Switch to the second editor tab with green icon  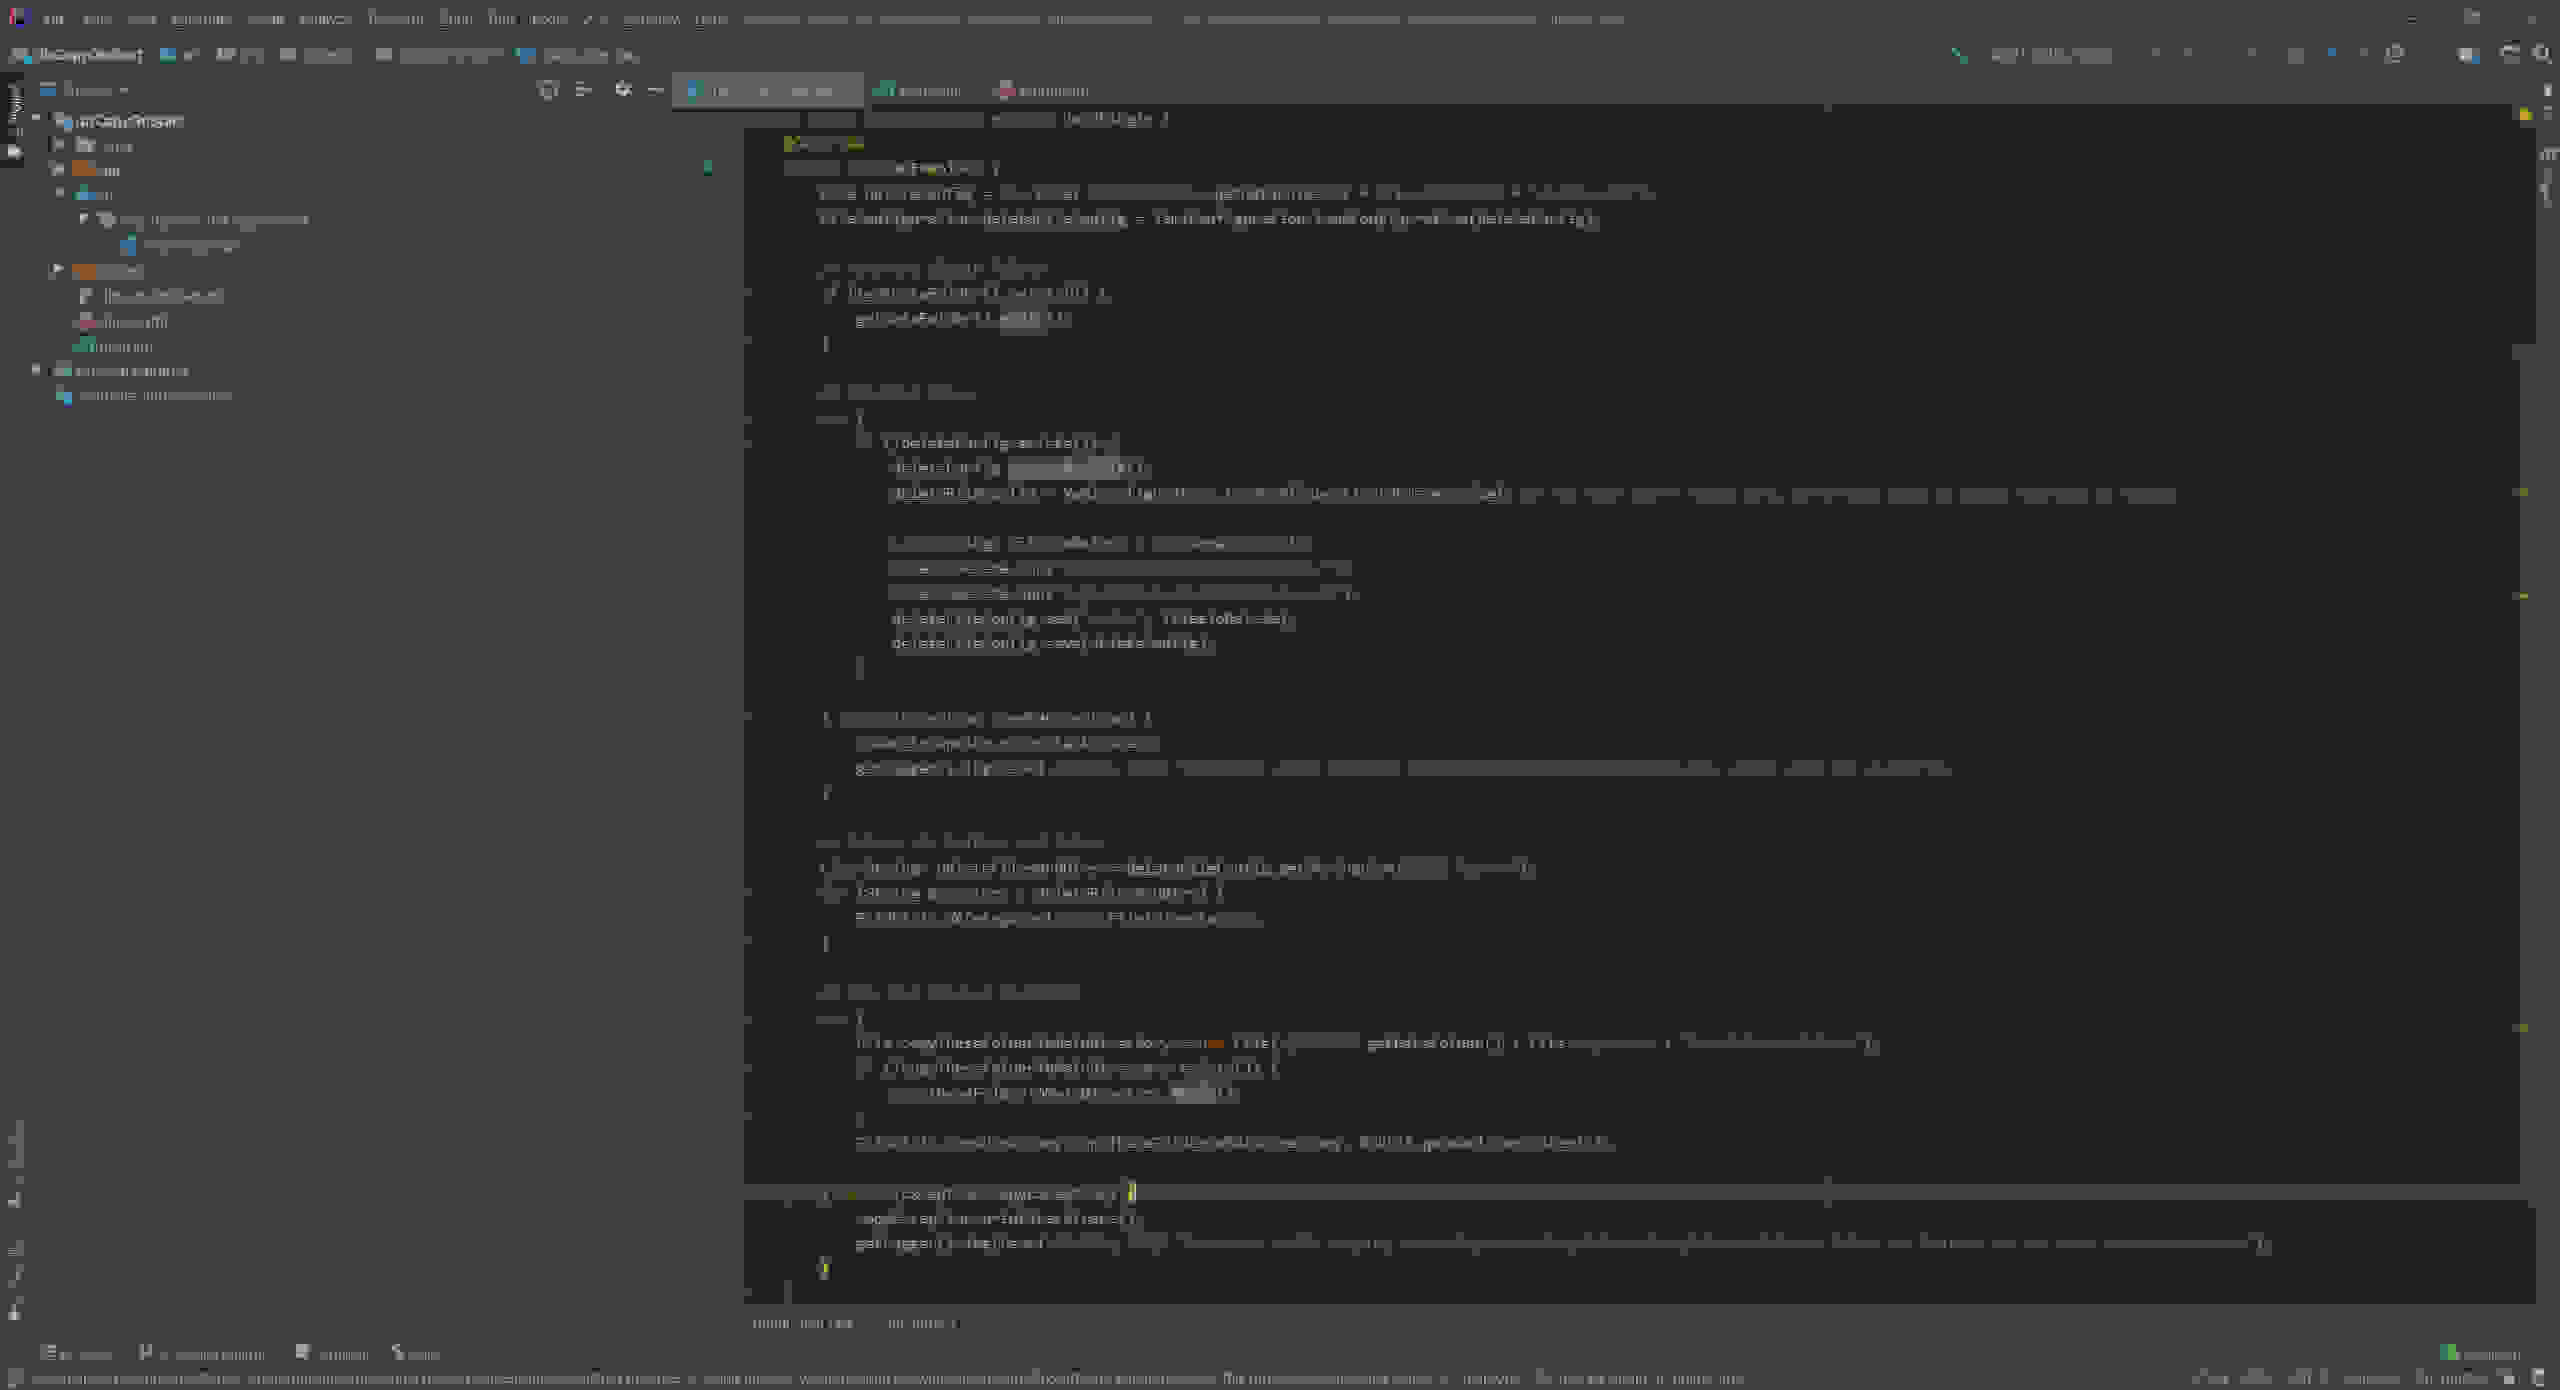tap(919, 91)
